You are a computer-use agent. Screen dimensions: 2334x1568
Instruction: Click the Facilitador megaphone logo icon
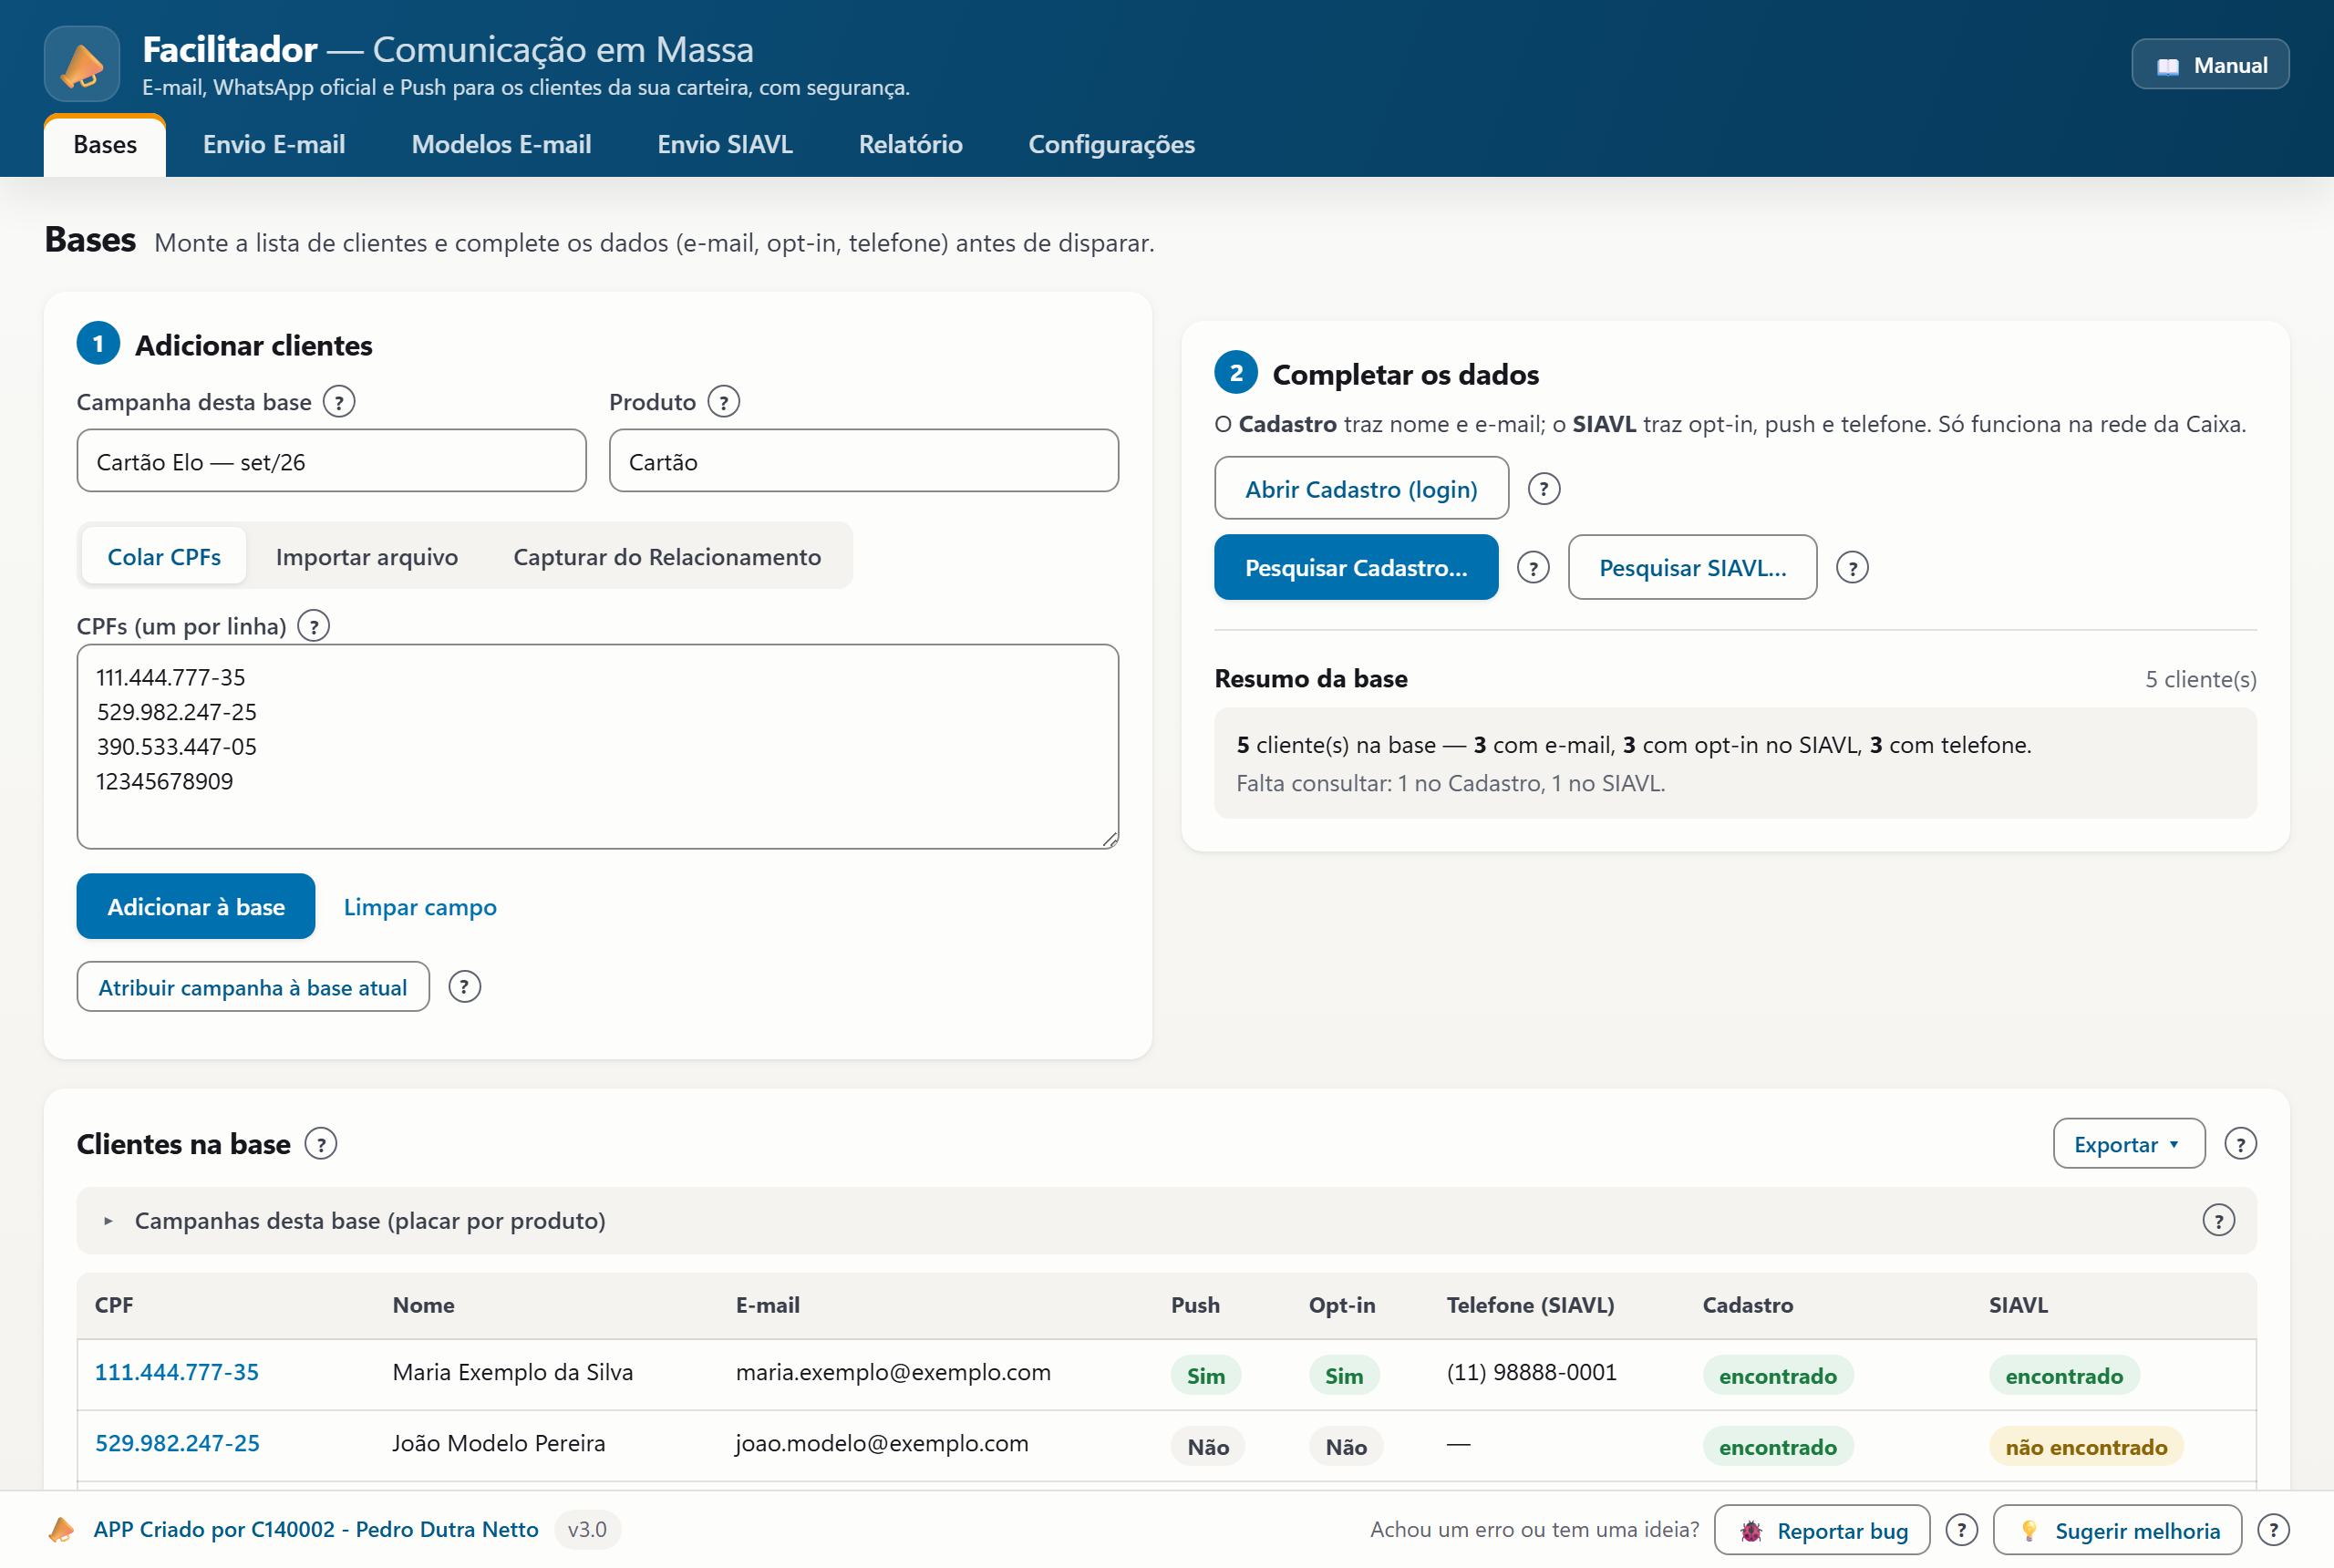click(x=82, y=64)
